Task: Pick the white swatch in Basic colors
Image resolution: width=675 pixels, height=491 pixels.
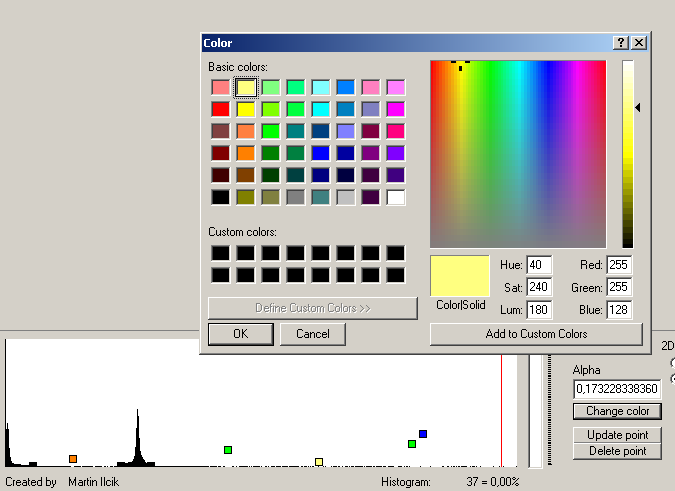Action: (395, 197)
